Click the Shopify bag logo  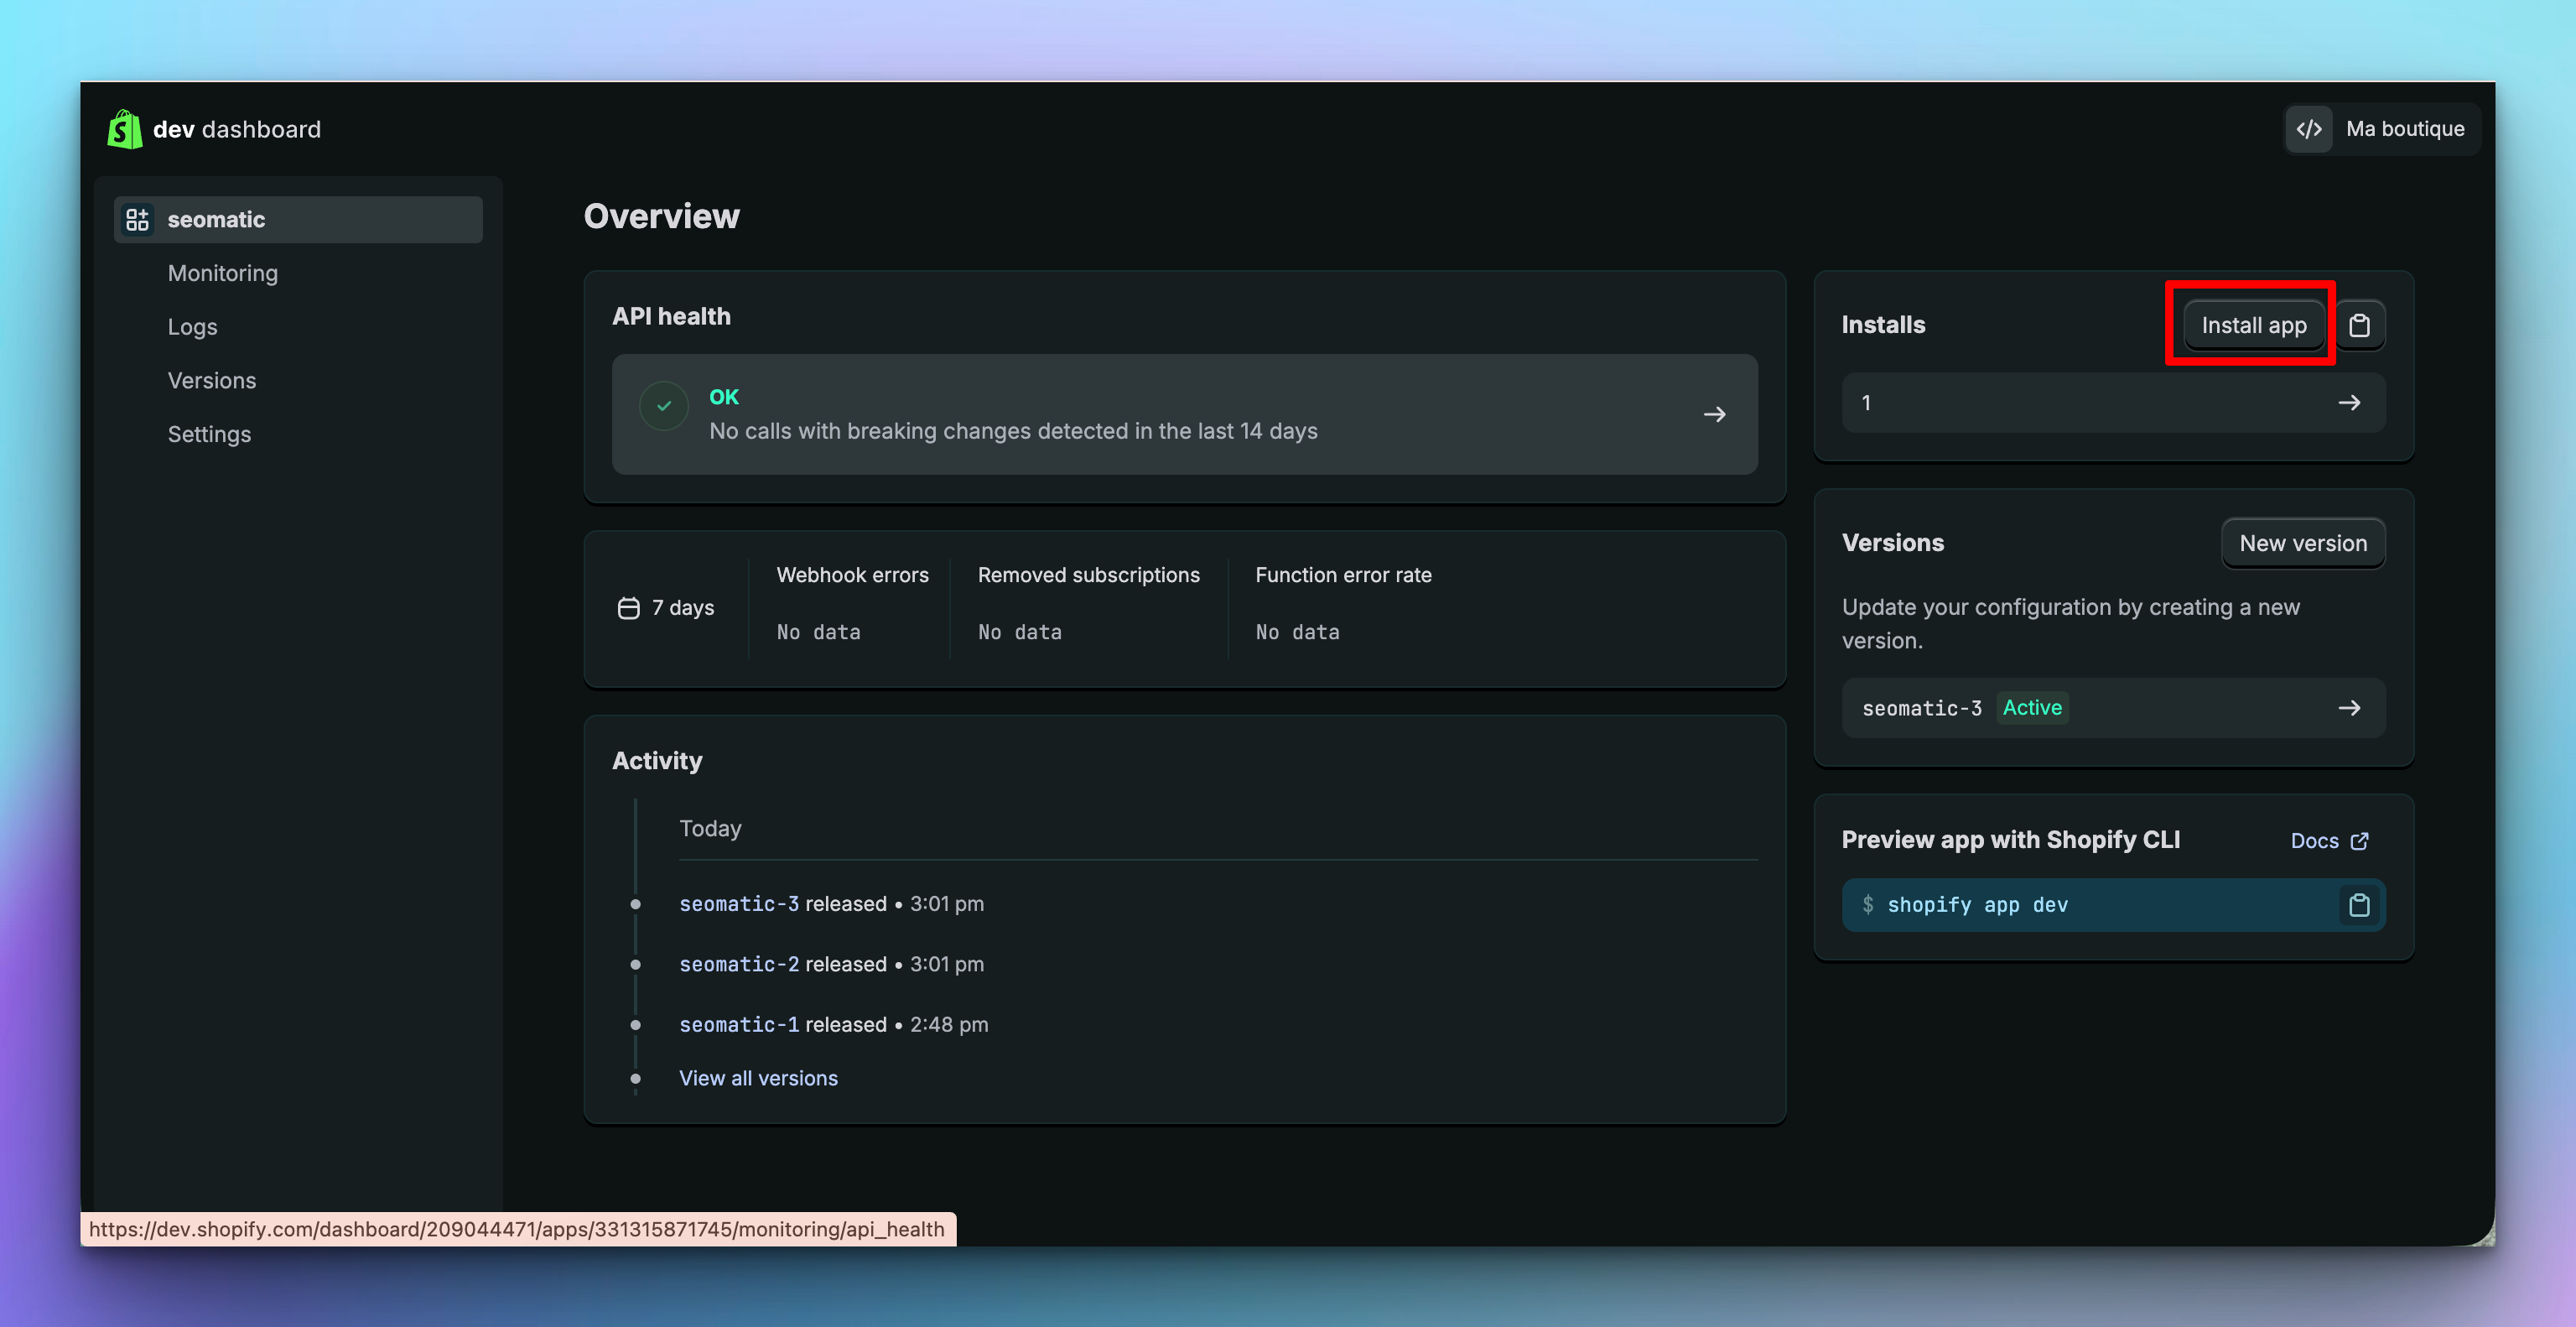(125, 129)
